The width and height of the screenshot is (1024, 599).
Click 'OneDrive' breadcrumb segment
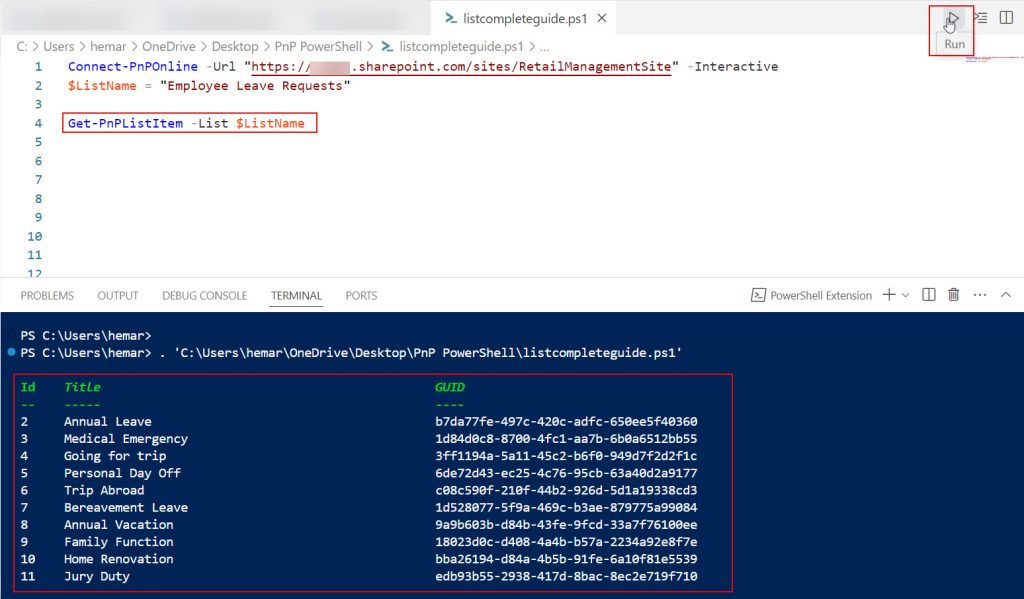(168, 46)
